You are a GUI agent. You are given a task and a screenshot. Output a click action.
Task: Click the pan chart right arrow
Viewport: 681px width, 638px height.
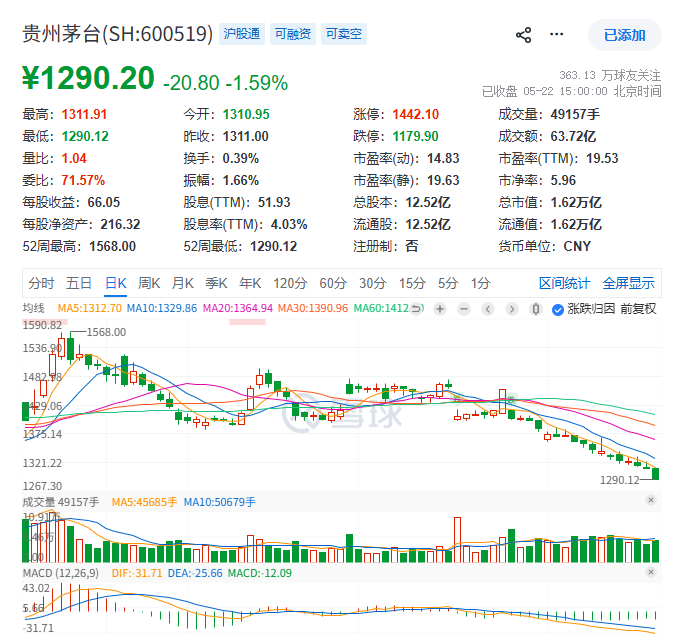tap(512, 309)
